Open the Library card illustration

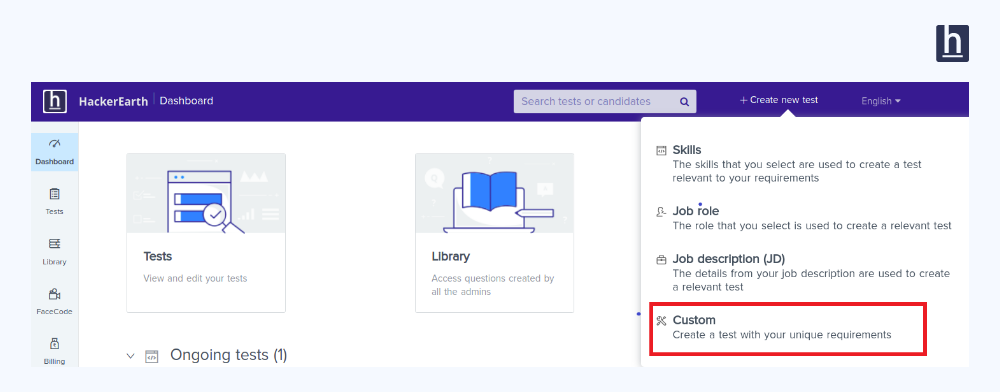coord(494,193)
